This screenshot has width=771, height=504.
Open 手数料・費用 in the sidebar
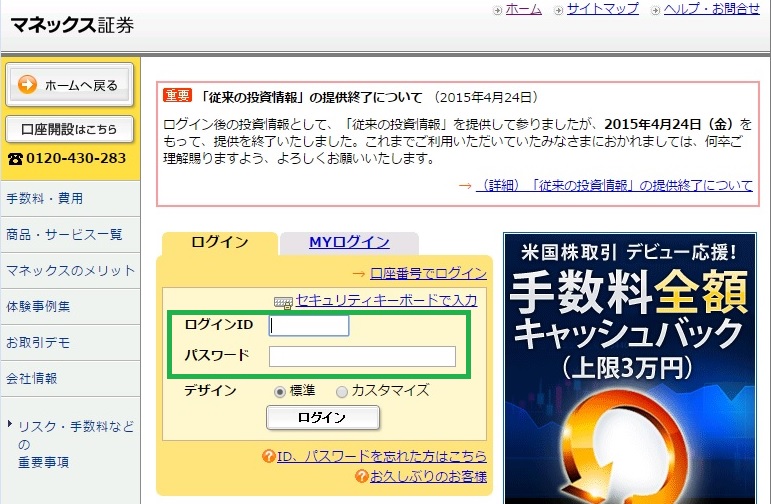coord(70,199)
